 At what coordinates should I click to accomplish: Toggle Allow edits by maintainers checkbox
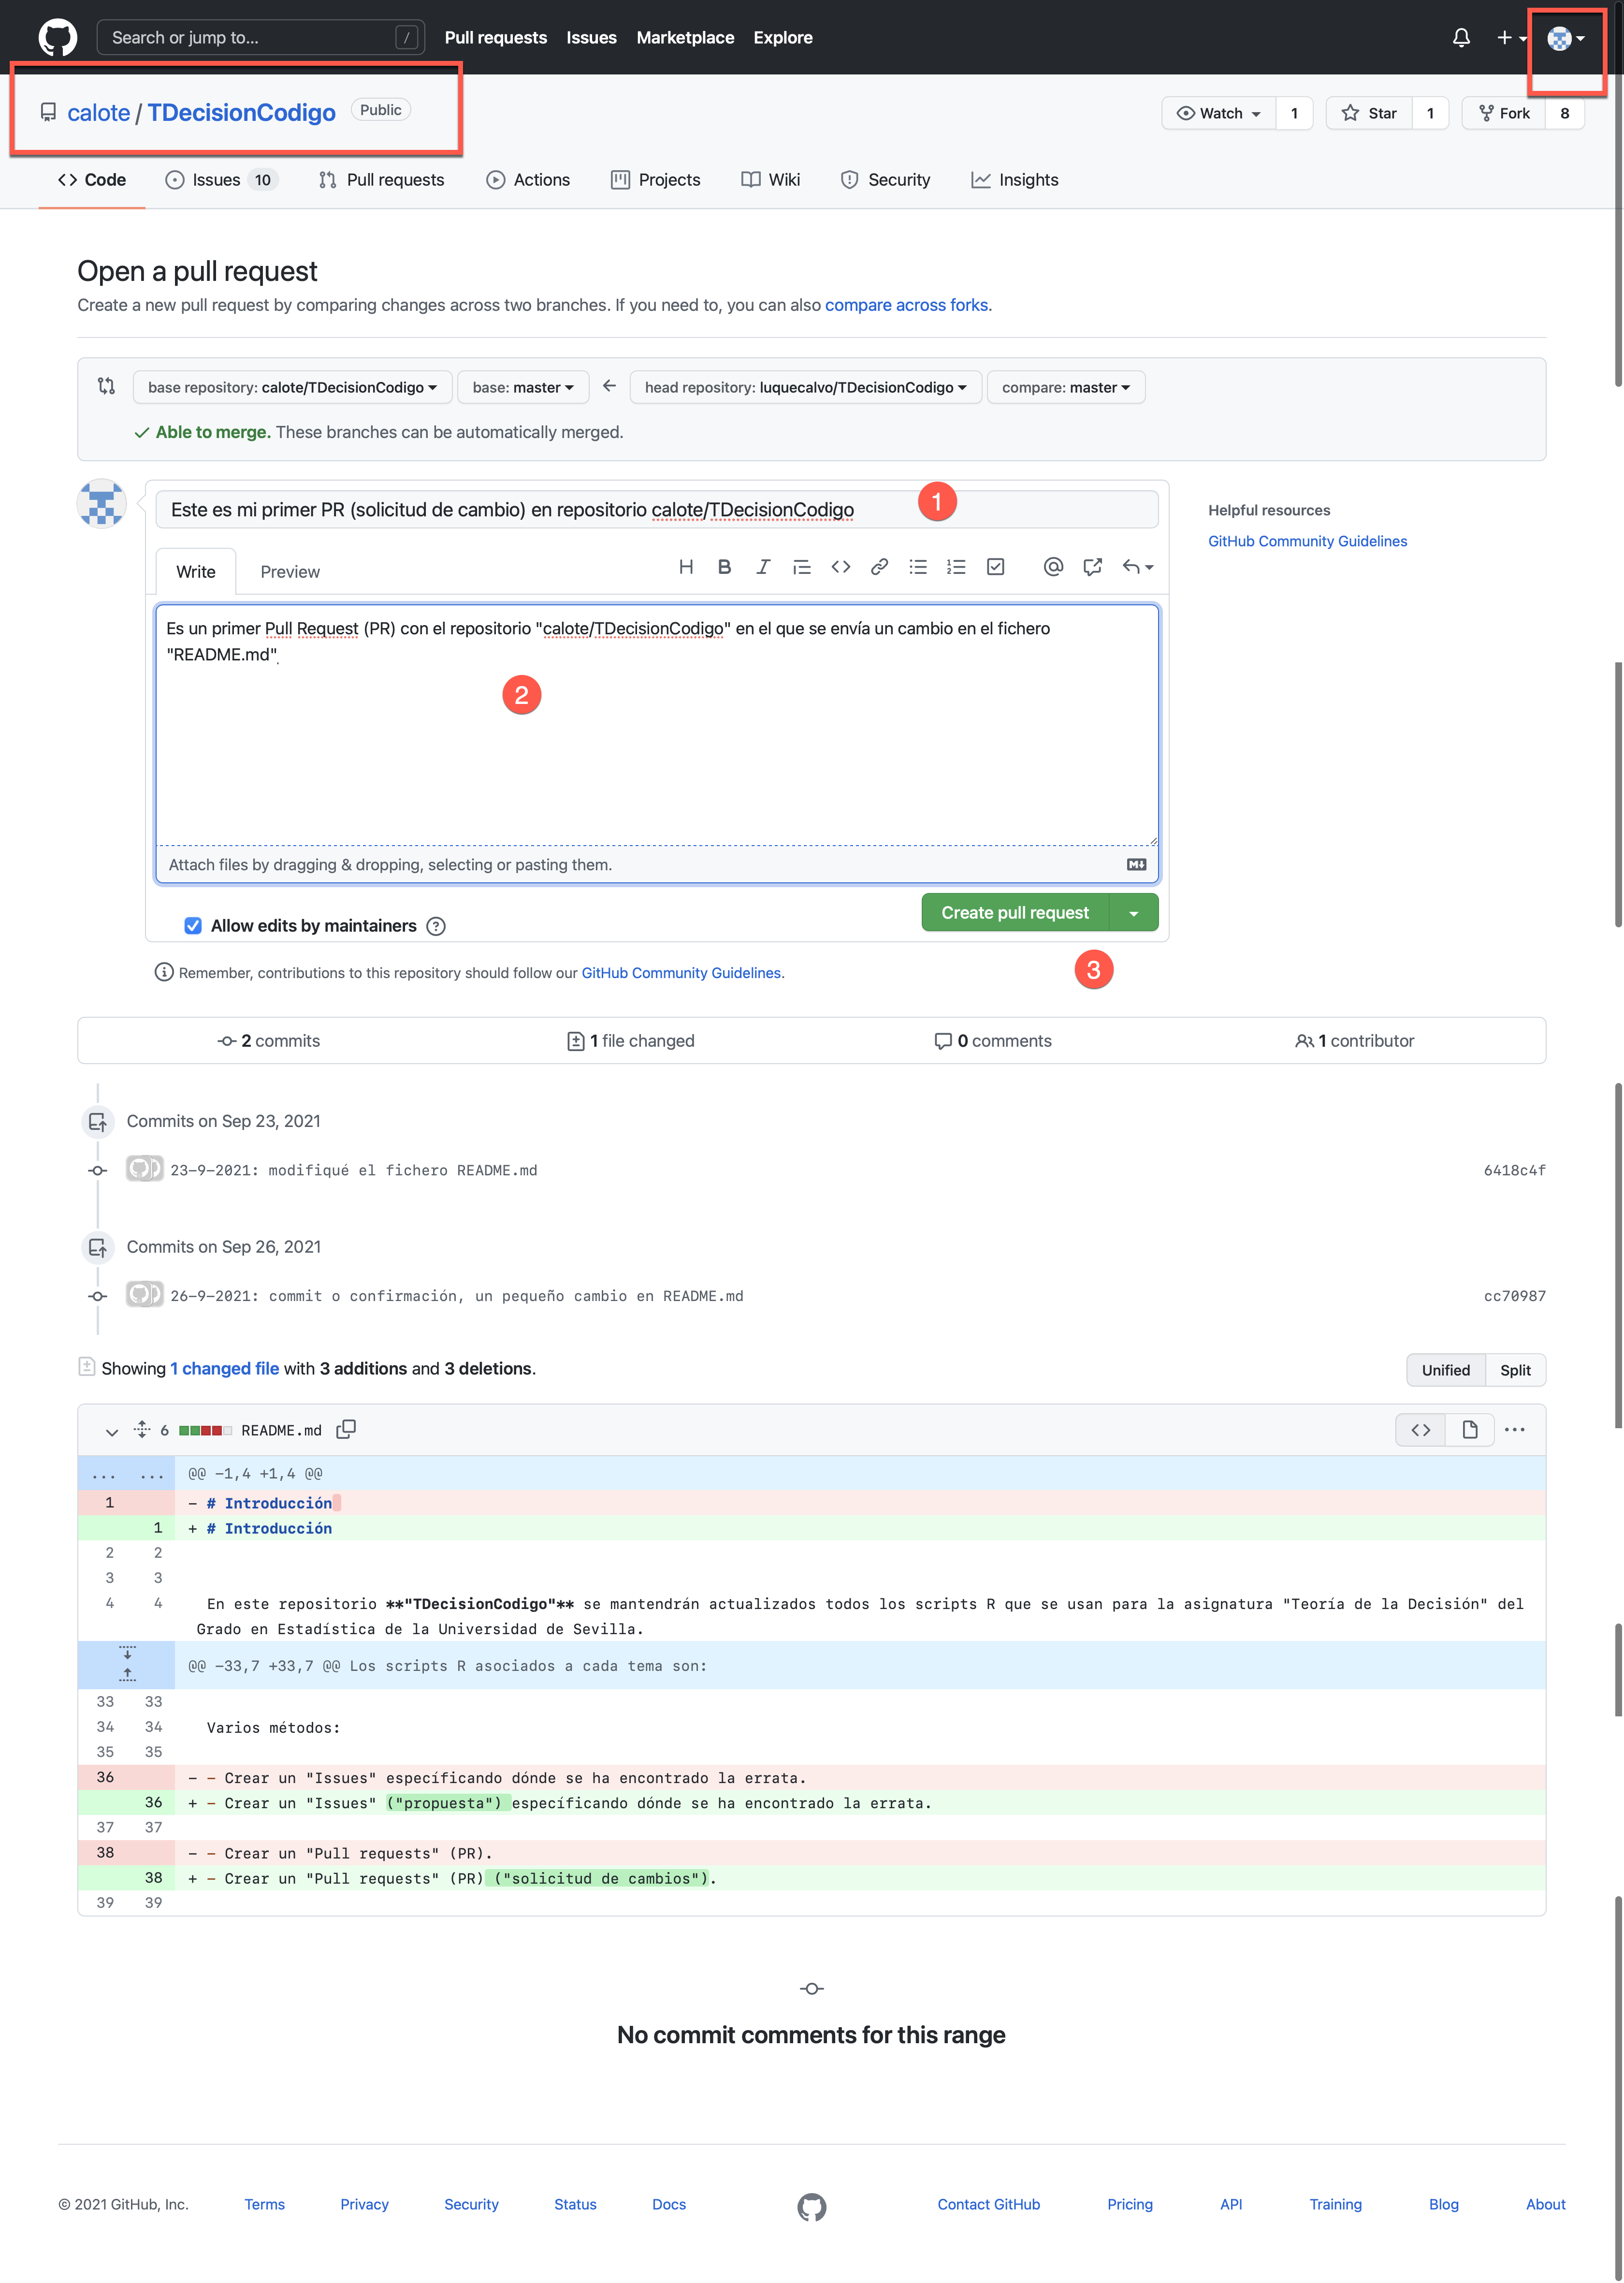pos(193,926)
